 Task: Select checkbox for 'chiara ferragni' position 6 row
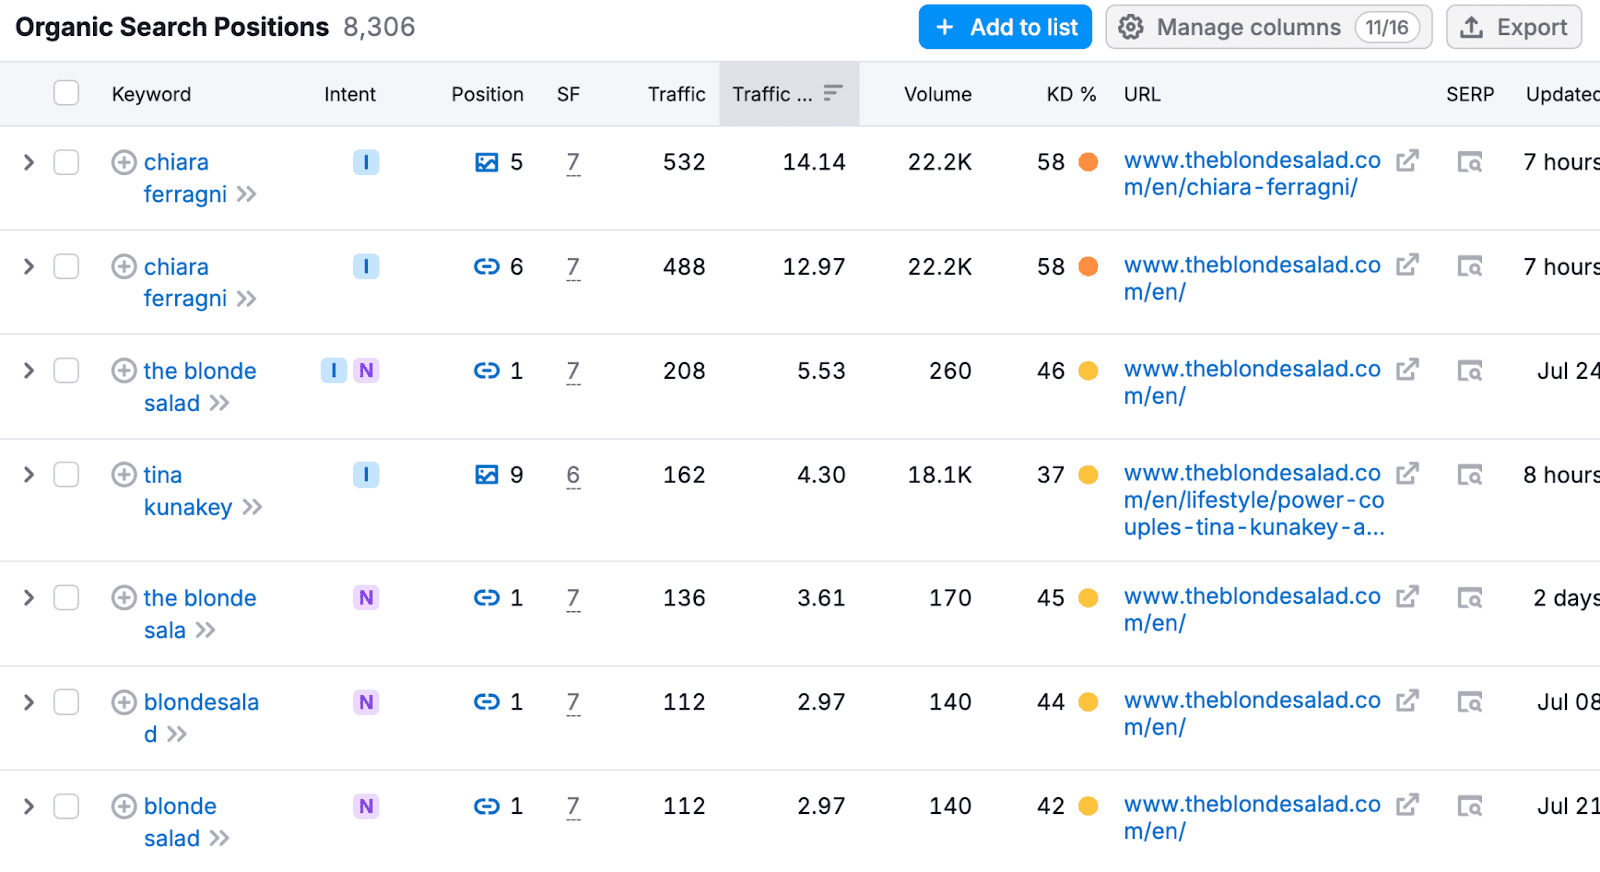66,266
